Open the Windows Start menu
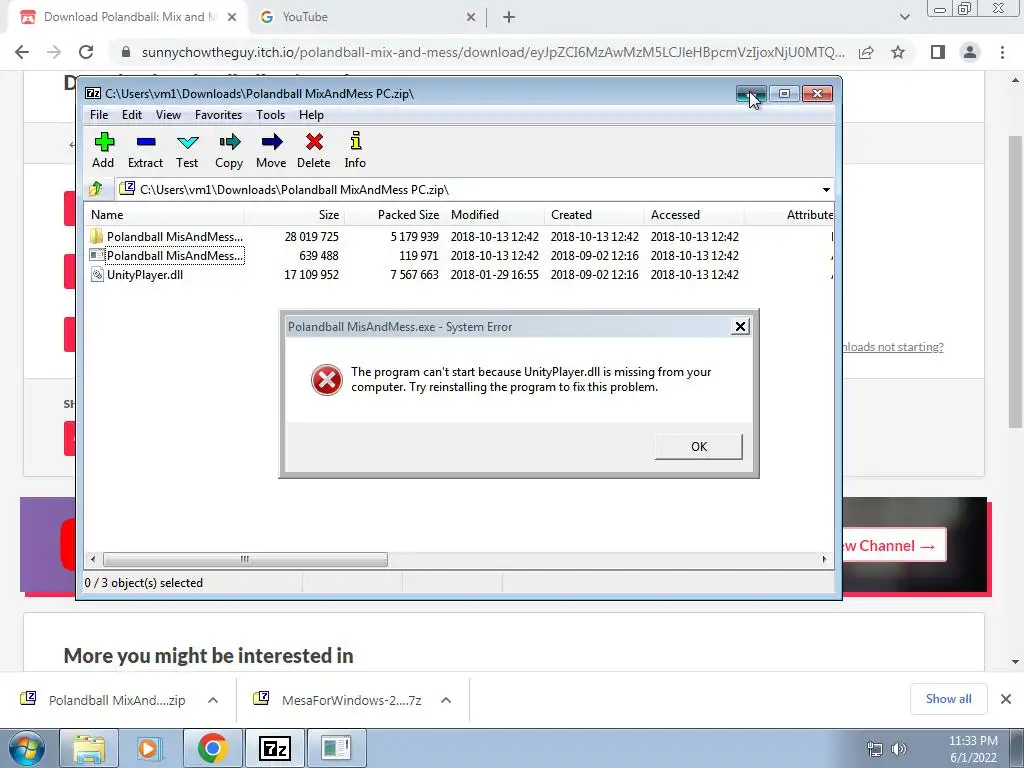This screenshot has height=768, width=1024. coord(26,748)
